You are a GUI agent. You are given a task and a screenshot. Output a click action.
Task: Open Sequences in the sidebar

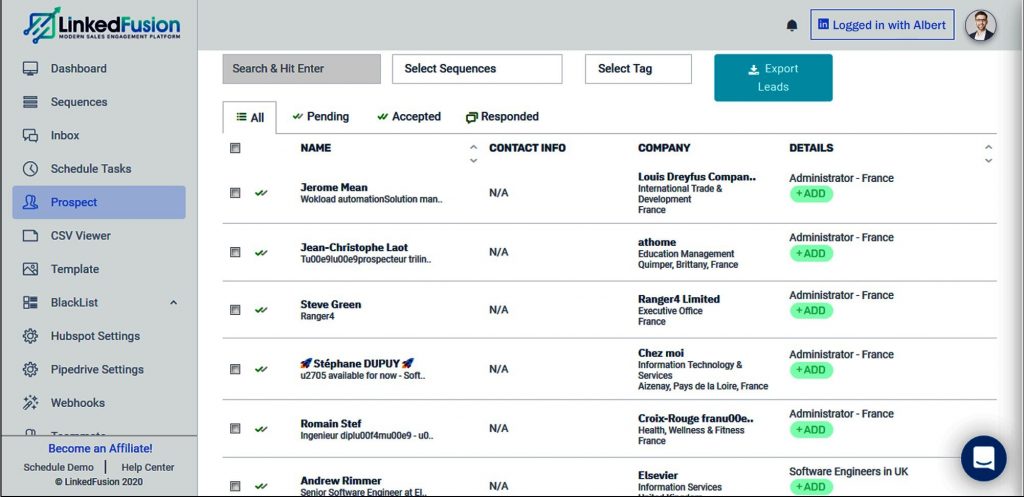pyautogui.click(x=99, y=102)
